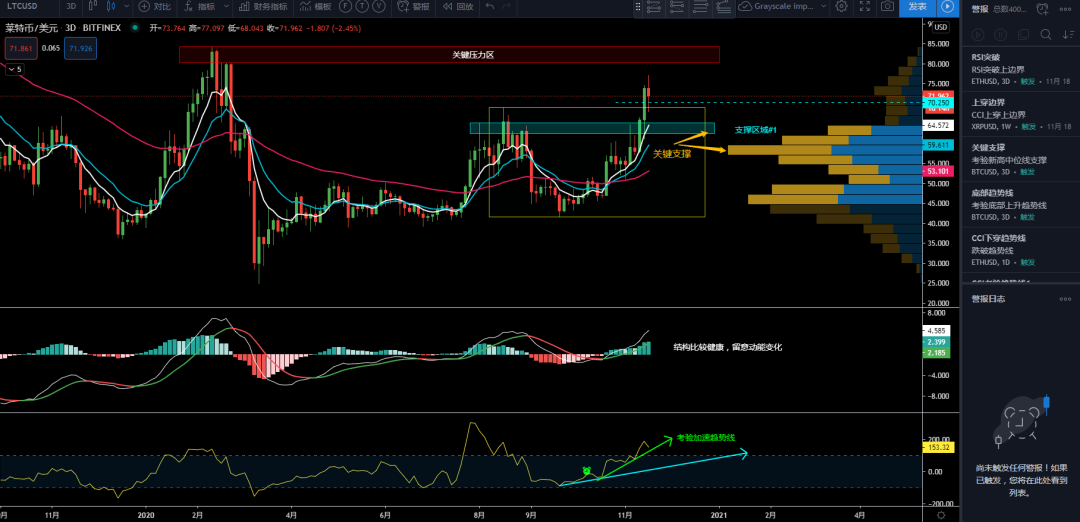Open alerts sort order icon
The image size is (1080, 522).
(x=1068, y=34)
